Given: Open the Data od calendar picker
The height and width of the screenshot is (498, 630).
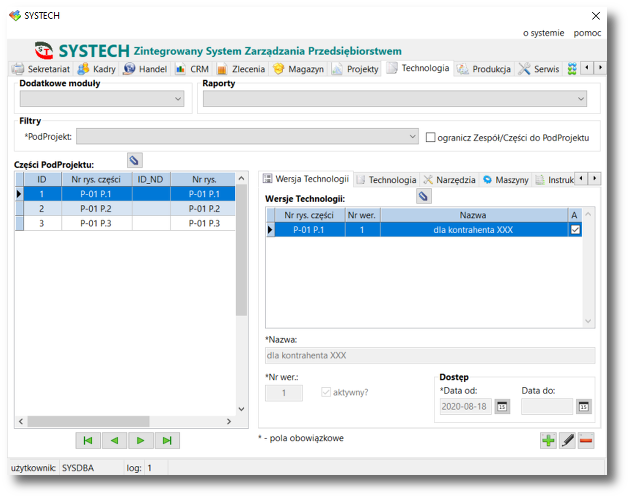Looking at the screenshot, I should 502,407.
